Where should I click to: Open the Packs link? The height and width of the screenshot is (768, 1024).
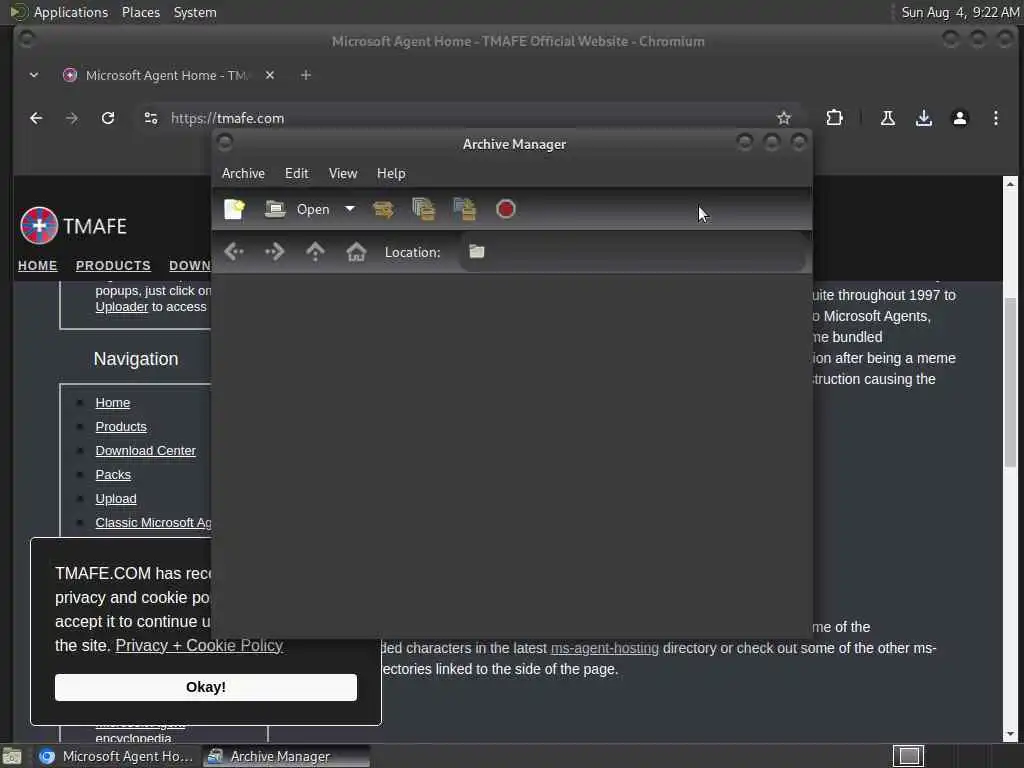click(x=113, y=475)
